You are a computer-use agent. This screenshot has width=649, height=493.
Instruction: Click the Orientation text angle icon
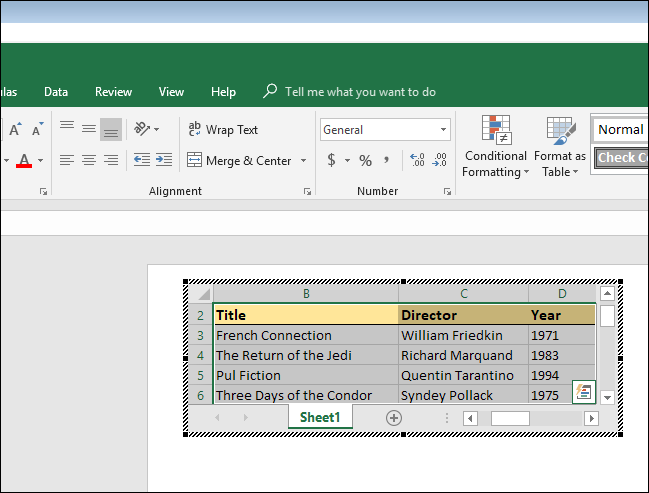coord(142,129)
